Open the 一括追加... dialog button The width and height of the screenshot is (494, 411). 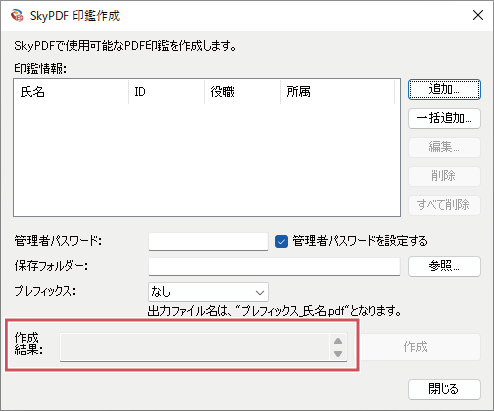(x=444, y=118)
